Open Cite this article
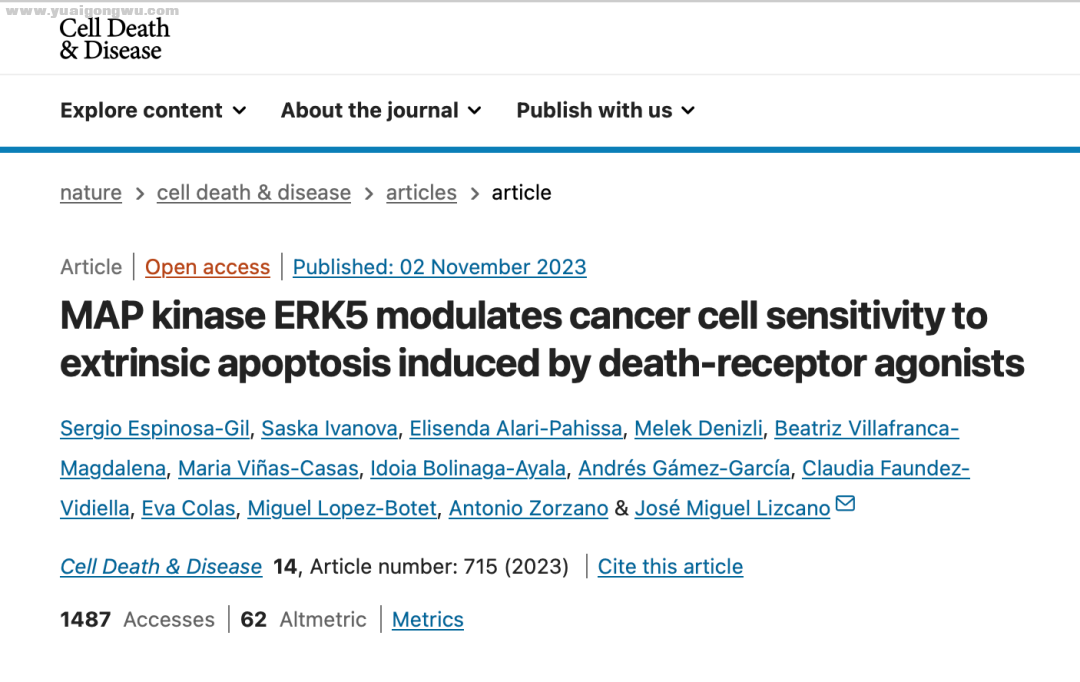The width and height of the screenshot is (1080, 682). click(670, 566)
